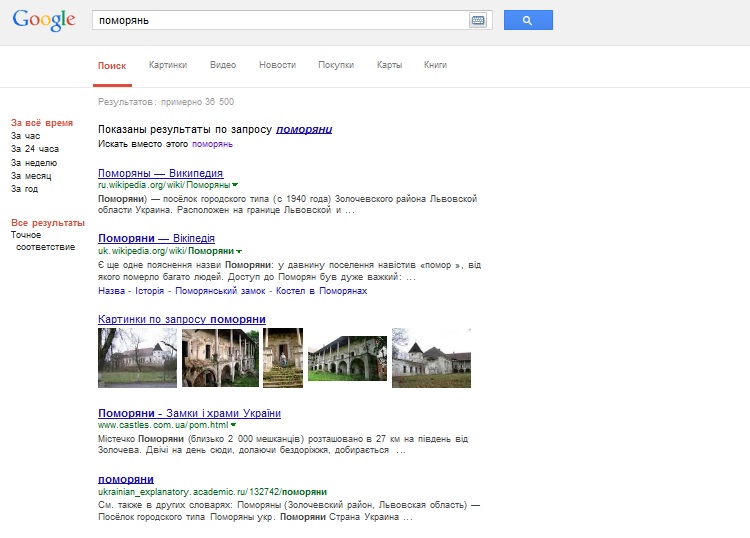Open the on-screen keyboard icon
Viewport: 750px width, 538px height.
point(478,20)
